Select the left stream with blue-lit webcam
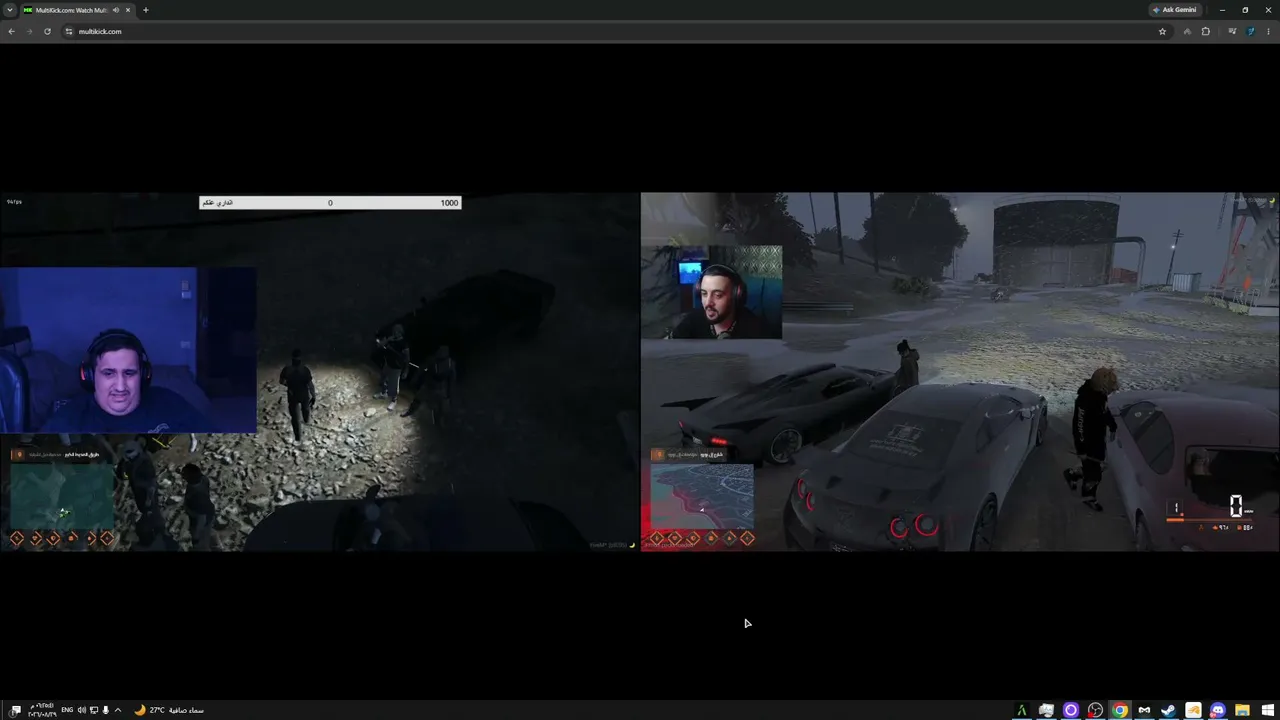The width and height of the screenshot is (1280, 720). (x=320, y=371)
